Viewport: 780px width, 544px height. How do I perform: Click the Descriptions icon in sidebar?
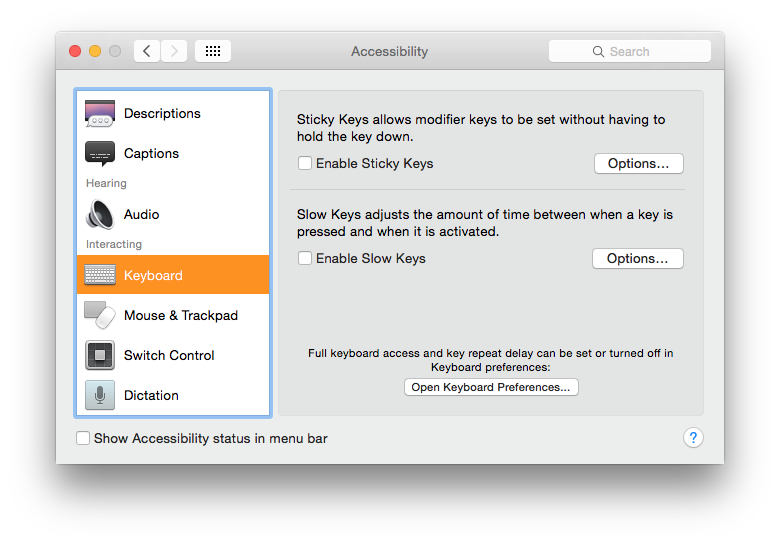pos(100,113)
